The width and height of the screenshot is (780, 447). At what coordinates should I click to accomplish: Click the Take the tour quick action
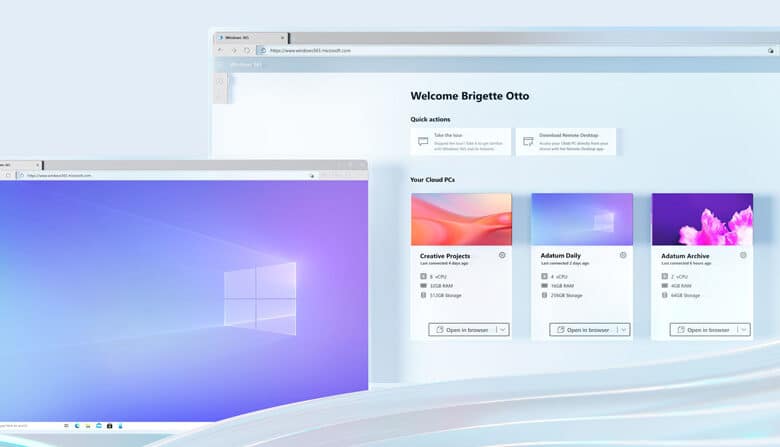461,142
